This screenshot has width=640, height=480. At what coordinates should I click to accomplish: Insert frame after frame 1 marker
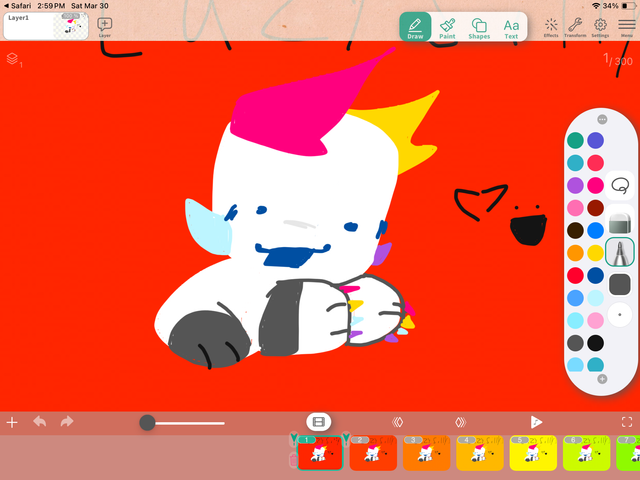tap(346, 439)
